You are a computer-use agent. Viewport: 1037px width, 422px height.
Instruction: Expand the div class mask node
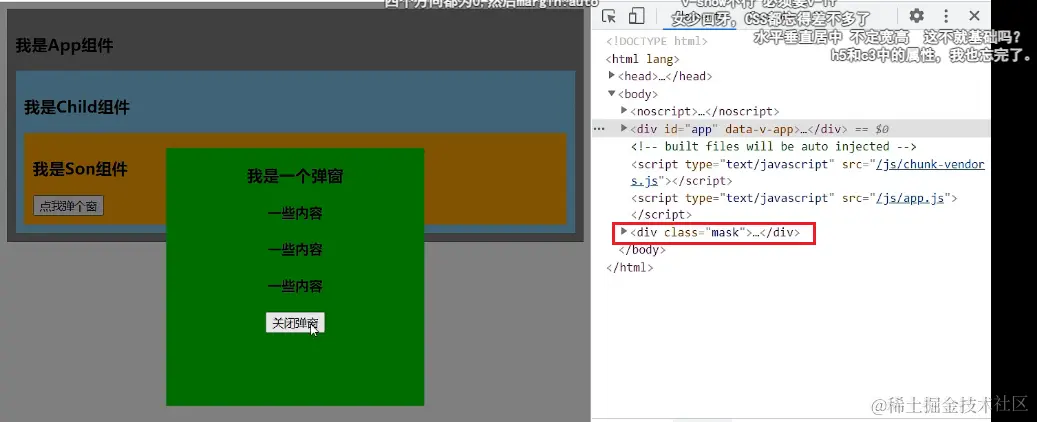pos(624,232)
